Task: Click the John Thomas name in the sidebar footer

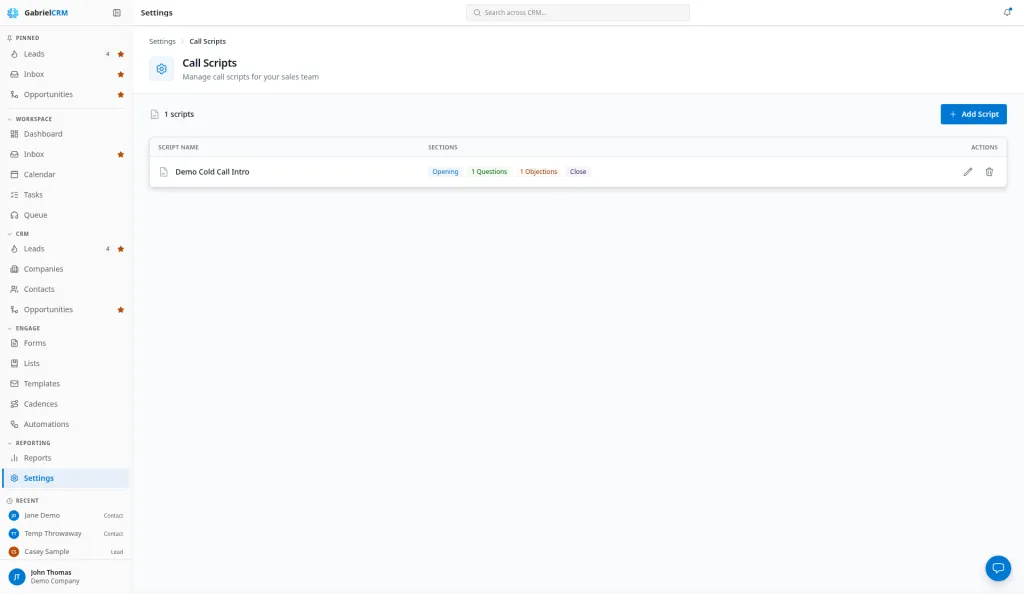Action: 51,572
